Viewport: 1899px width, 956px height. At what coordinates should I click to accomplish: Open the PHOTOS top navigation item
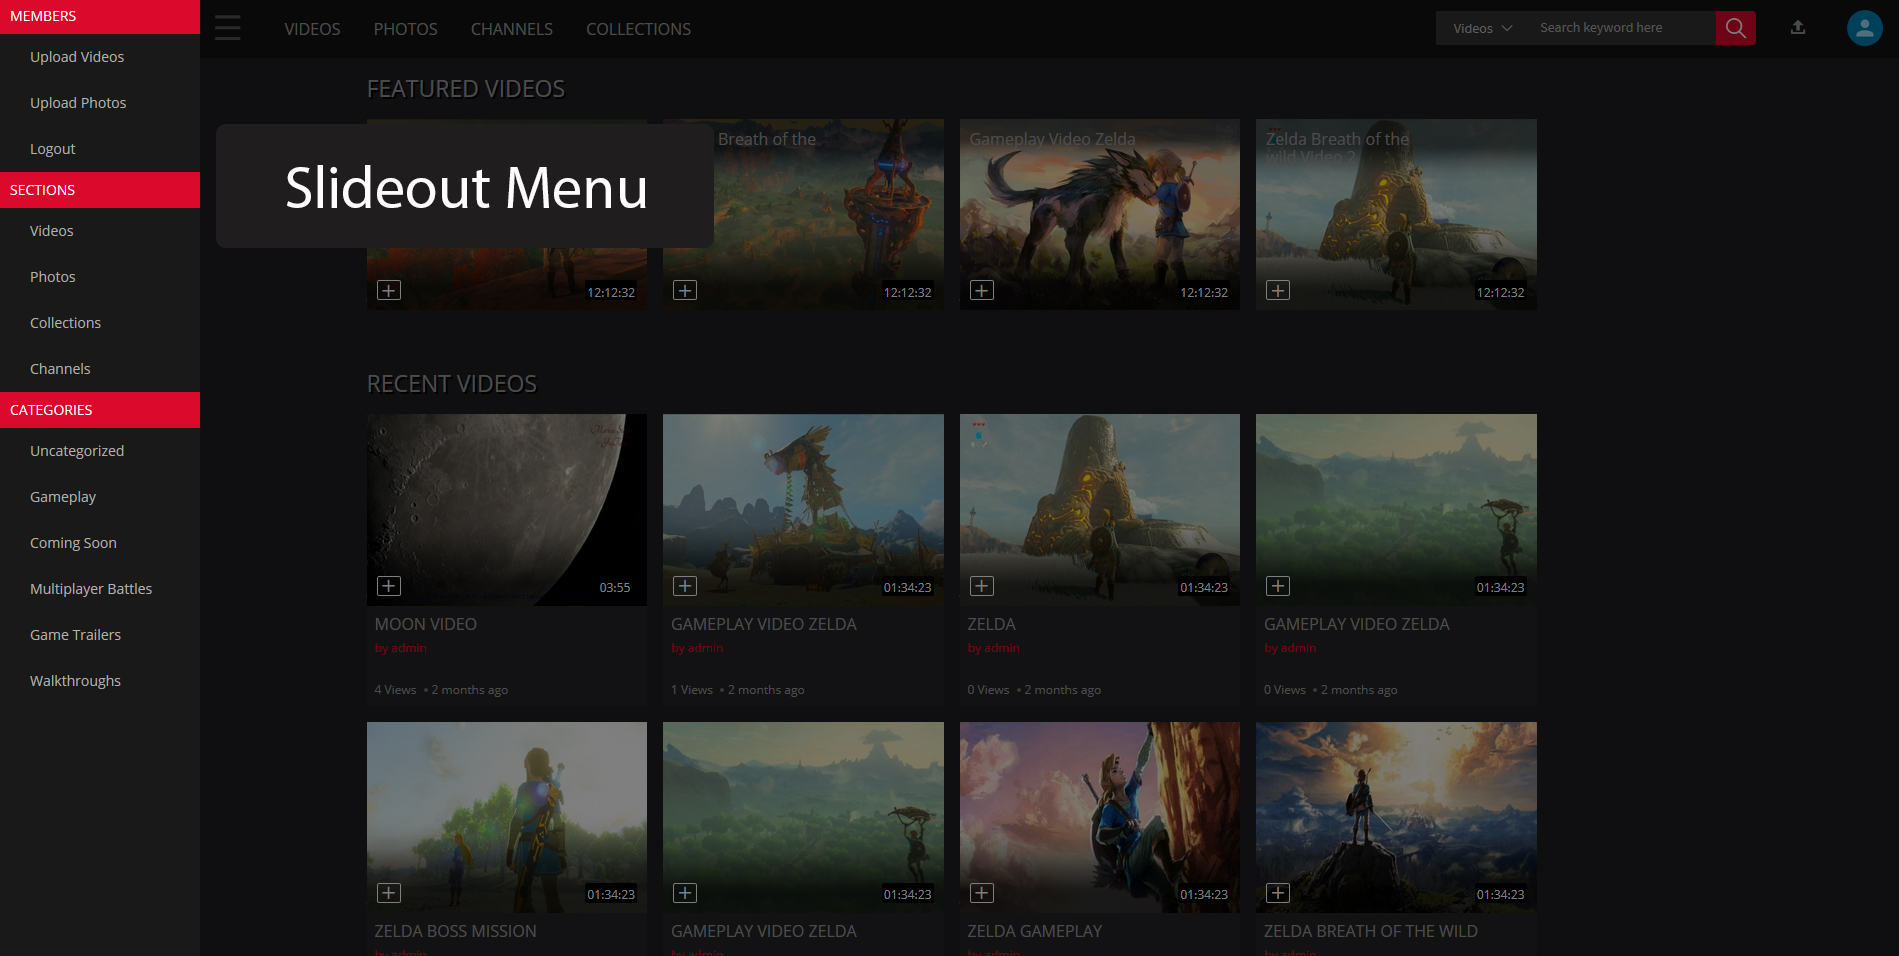(x=405, y=29)
